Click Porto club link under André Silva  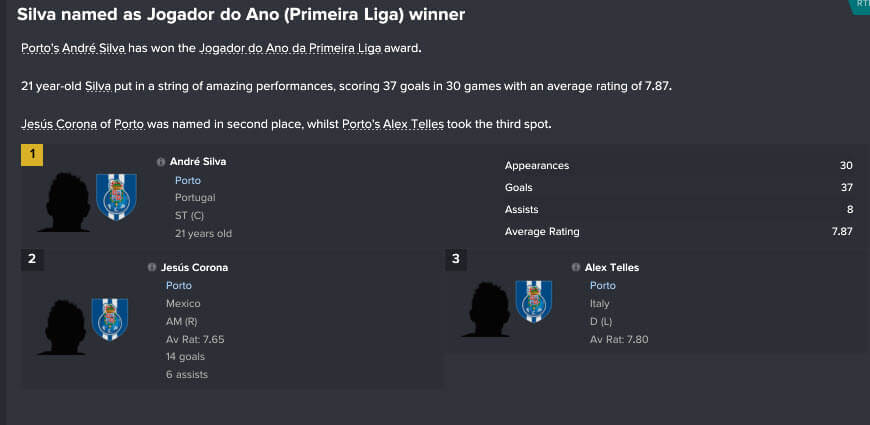(x=188, y=180)
